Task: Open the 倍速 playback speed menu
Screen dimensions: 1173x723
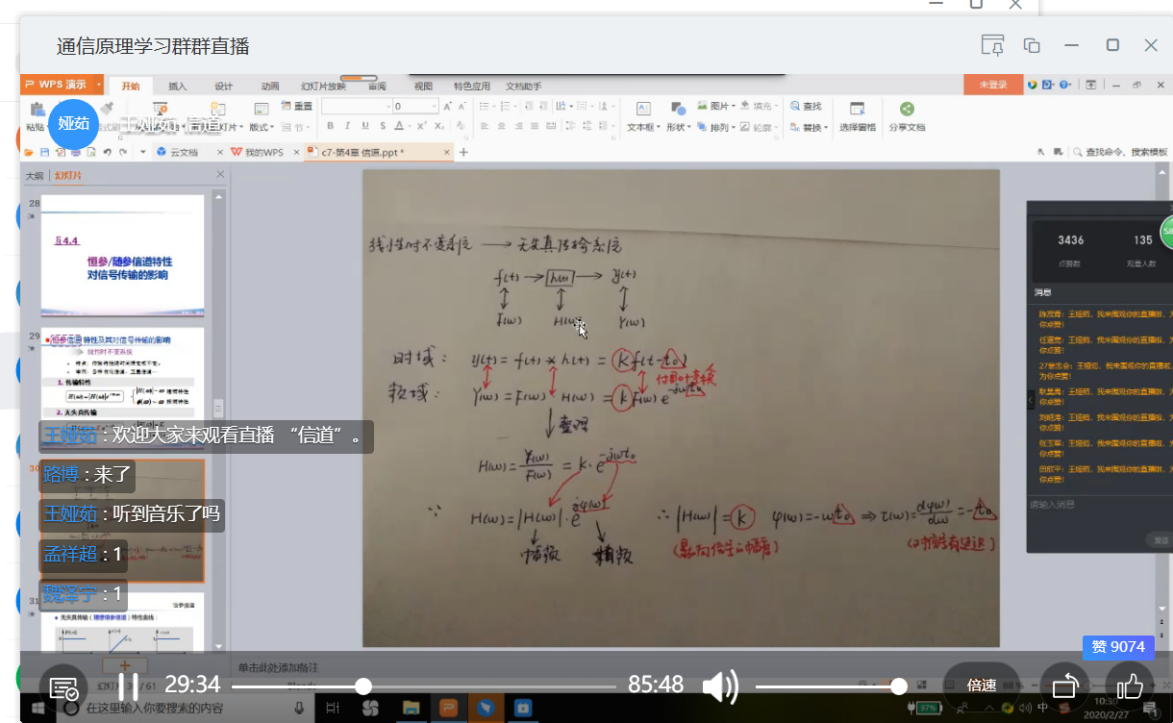Action: (981, 686)
